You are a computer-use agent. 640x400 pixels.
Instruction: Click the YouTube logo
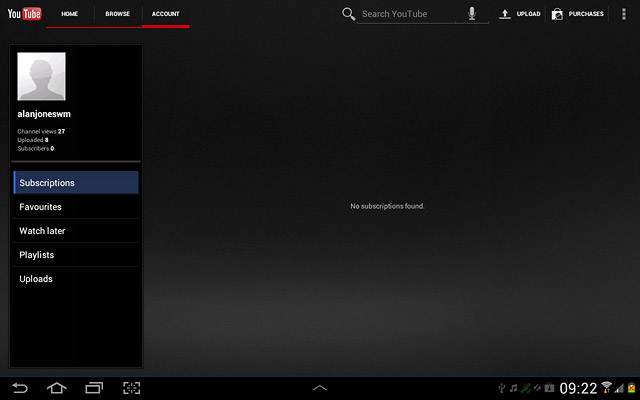tap(24, 14)
